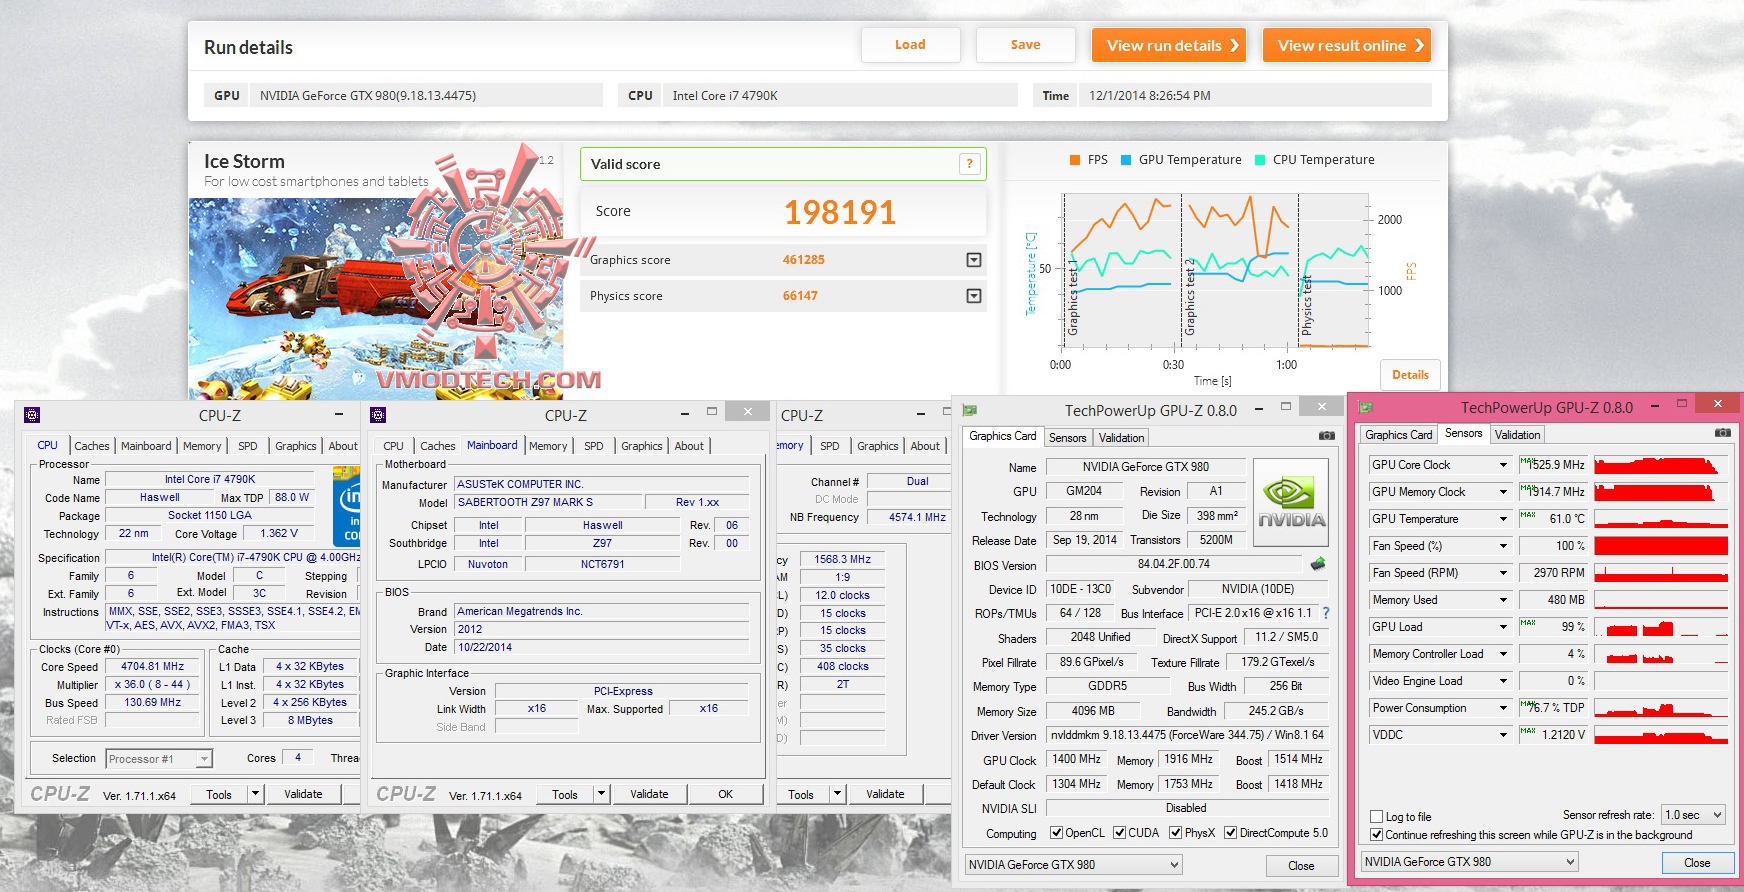Toggle the OpenCL checkbox in GPU-Z
The width and height of the screenshot is (1744, 892).
tap(1056, 833)
